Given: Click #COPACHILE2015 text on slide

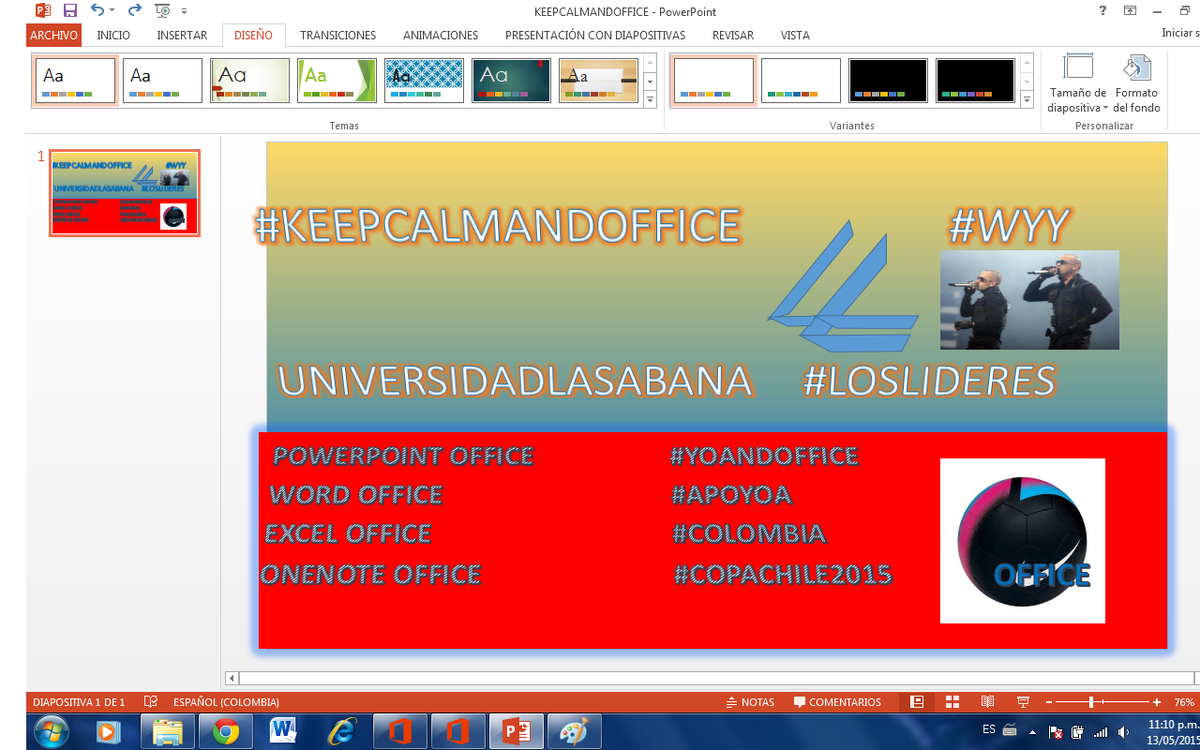Looking at the screenshot, I should pyautogui.click(x=782, y=575).
